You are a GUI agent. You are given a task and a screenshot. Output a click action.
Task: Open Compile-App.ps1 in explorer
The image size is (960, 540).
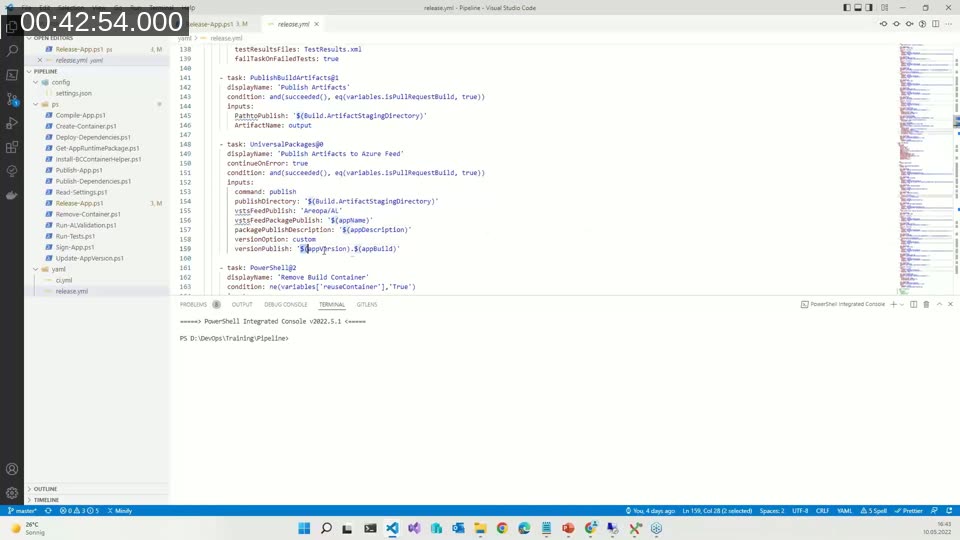click(80, 115)
